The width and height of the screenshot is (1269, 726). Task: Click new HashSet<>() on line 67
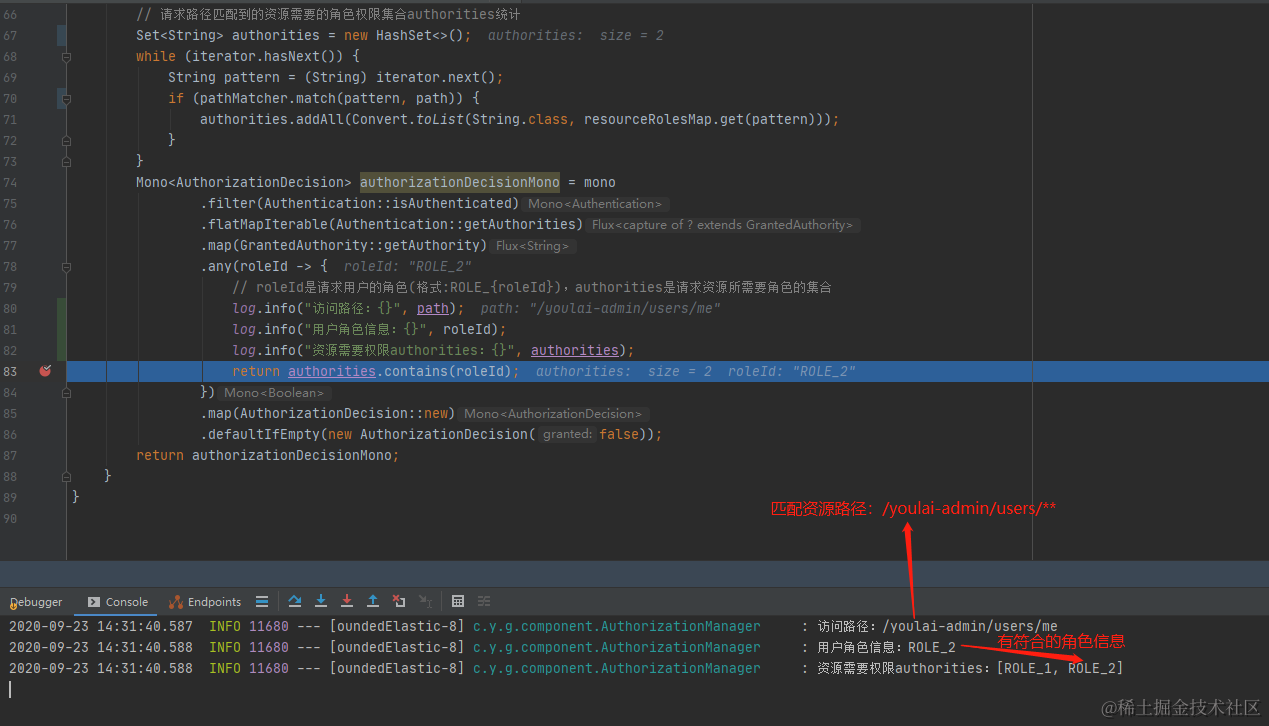[403, 35]
